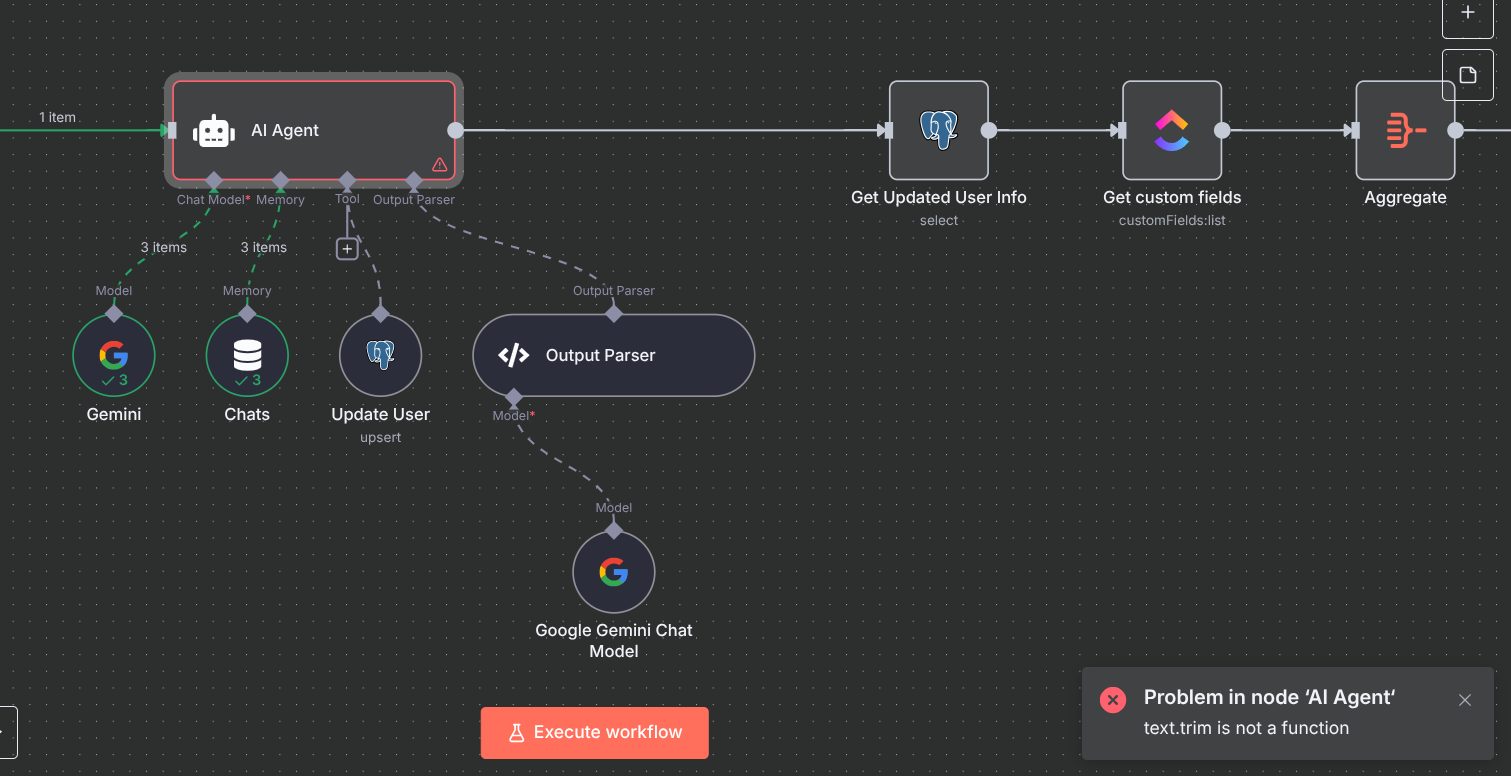Click the Gemini node top Model connector
1511x776 pixels.
click(114, 313)
